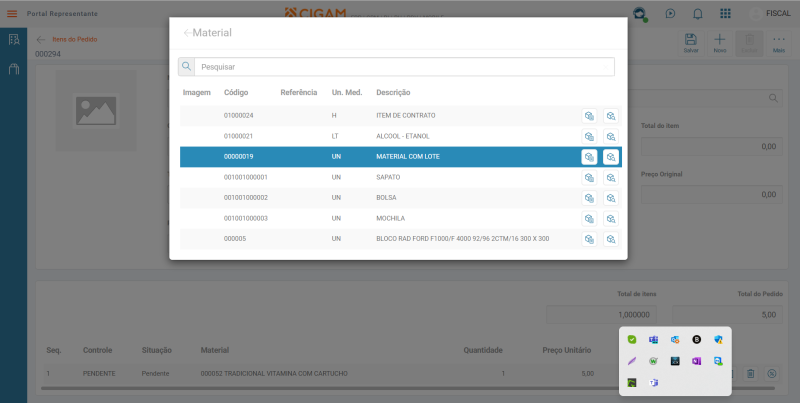Open Webroot green W tray icon
Viewport: 800px width, 403px height.
(x=654, y=361)
